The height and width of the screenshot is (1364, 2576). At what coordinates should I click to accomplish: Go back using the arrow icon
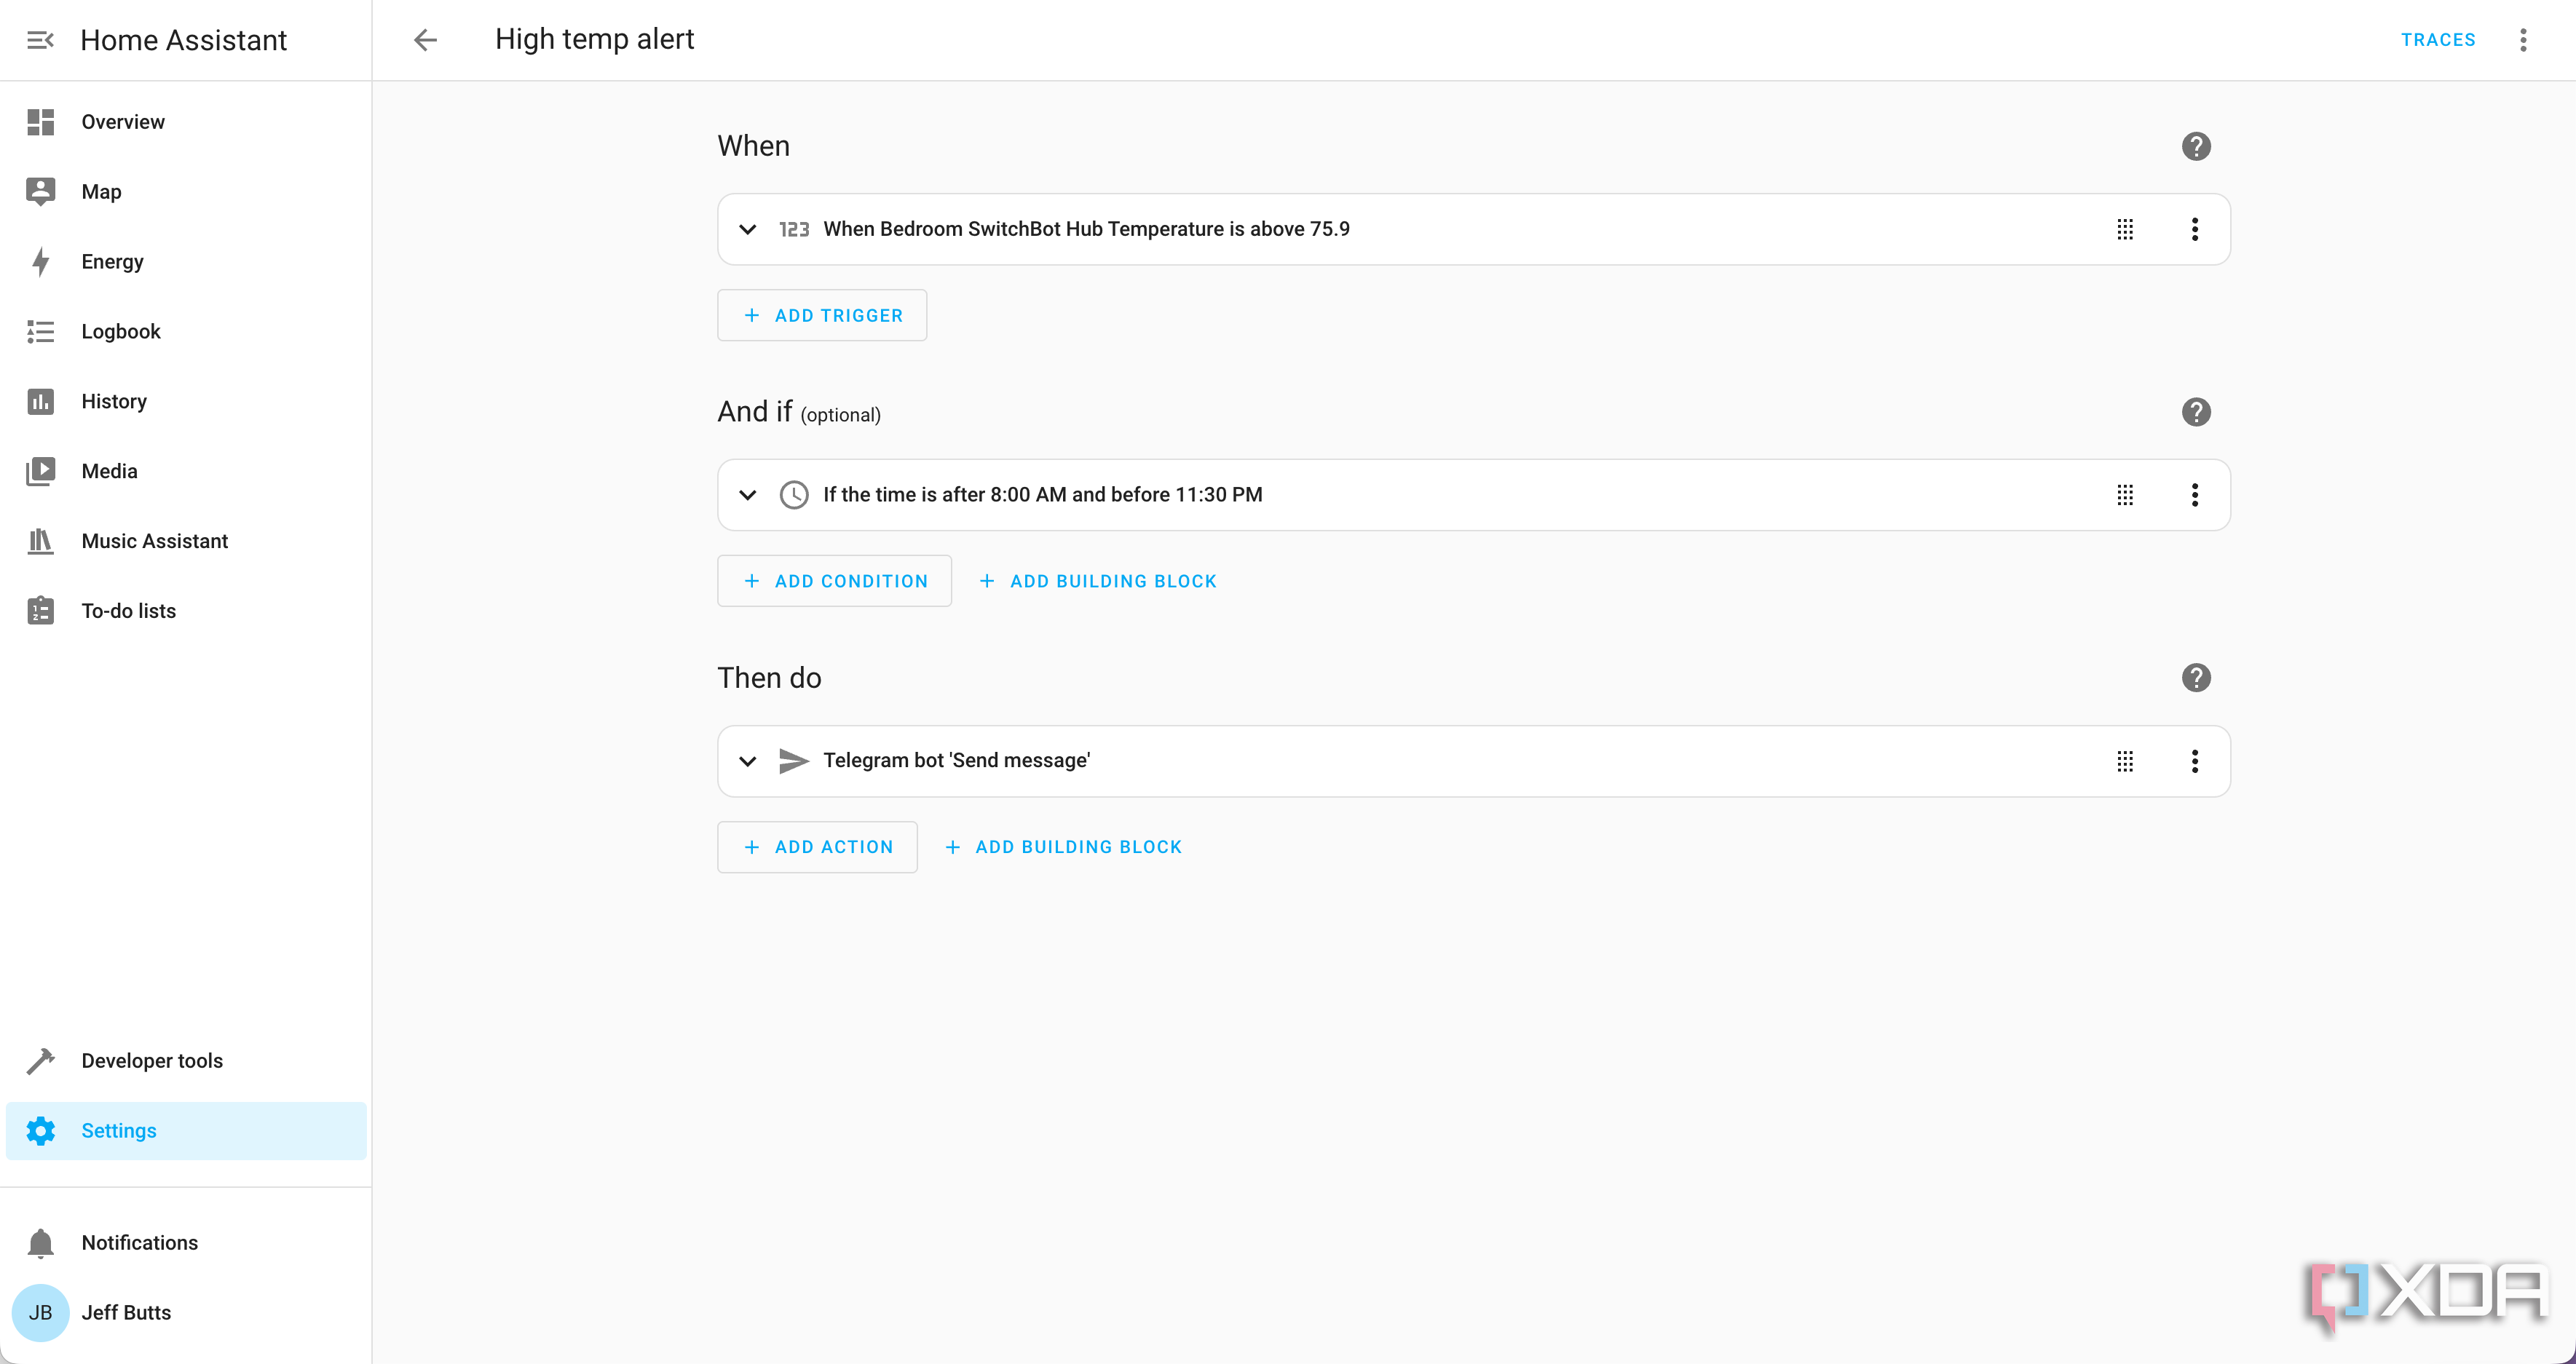[x=426, y=40]
